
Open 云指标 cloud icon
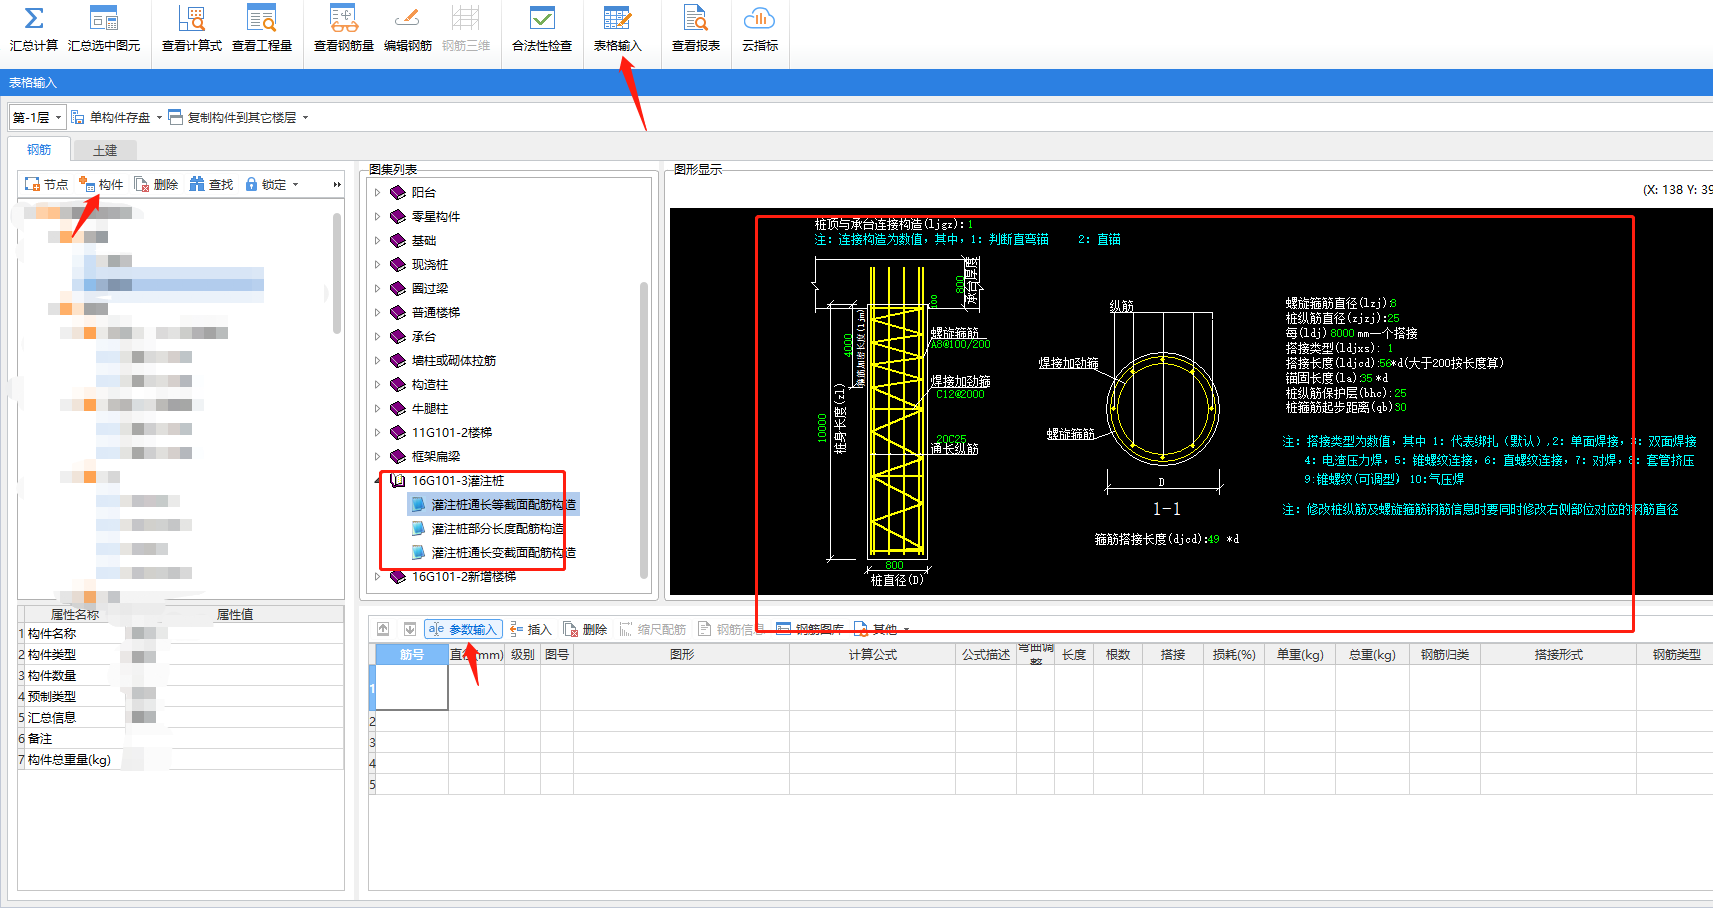point(760,19)
